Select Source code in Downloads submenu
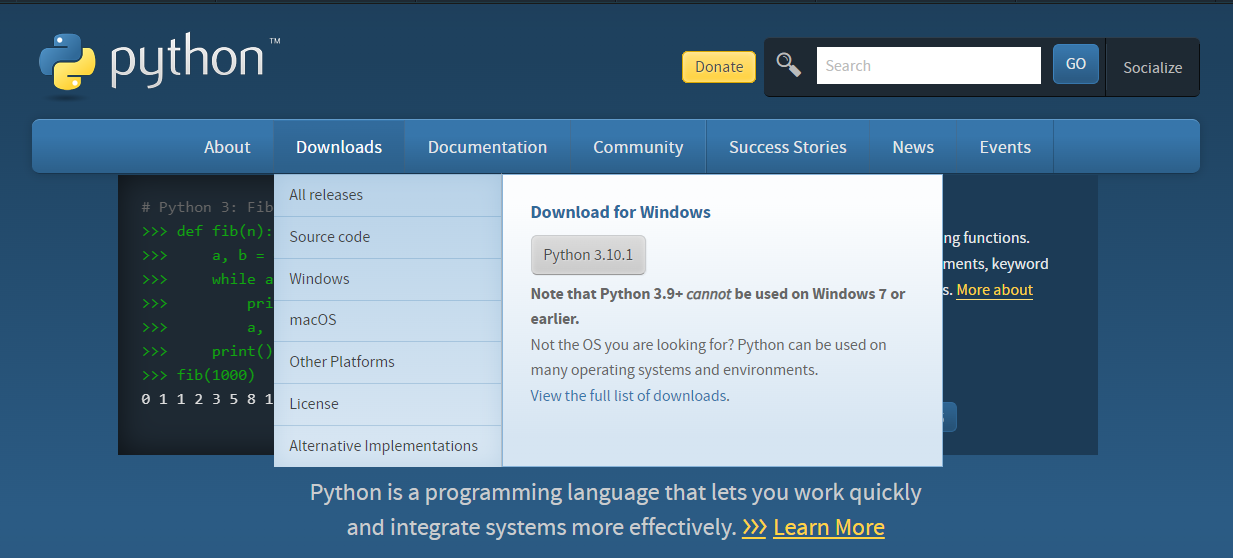 click(388, 237)
